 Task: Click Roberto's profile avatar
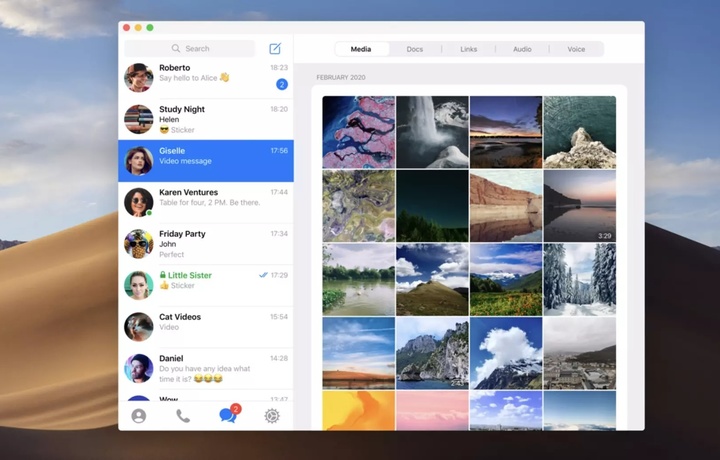coord(139,78)
